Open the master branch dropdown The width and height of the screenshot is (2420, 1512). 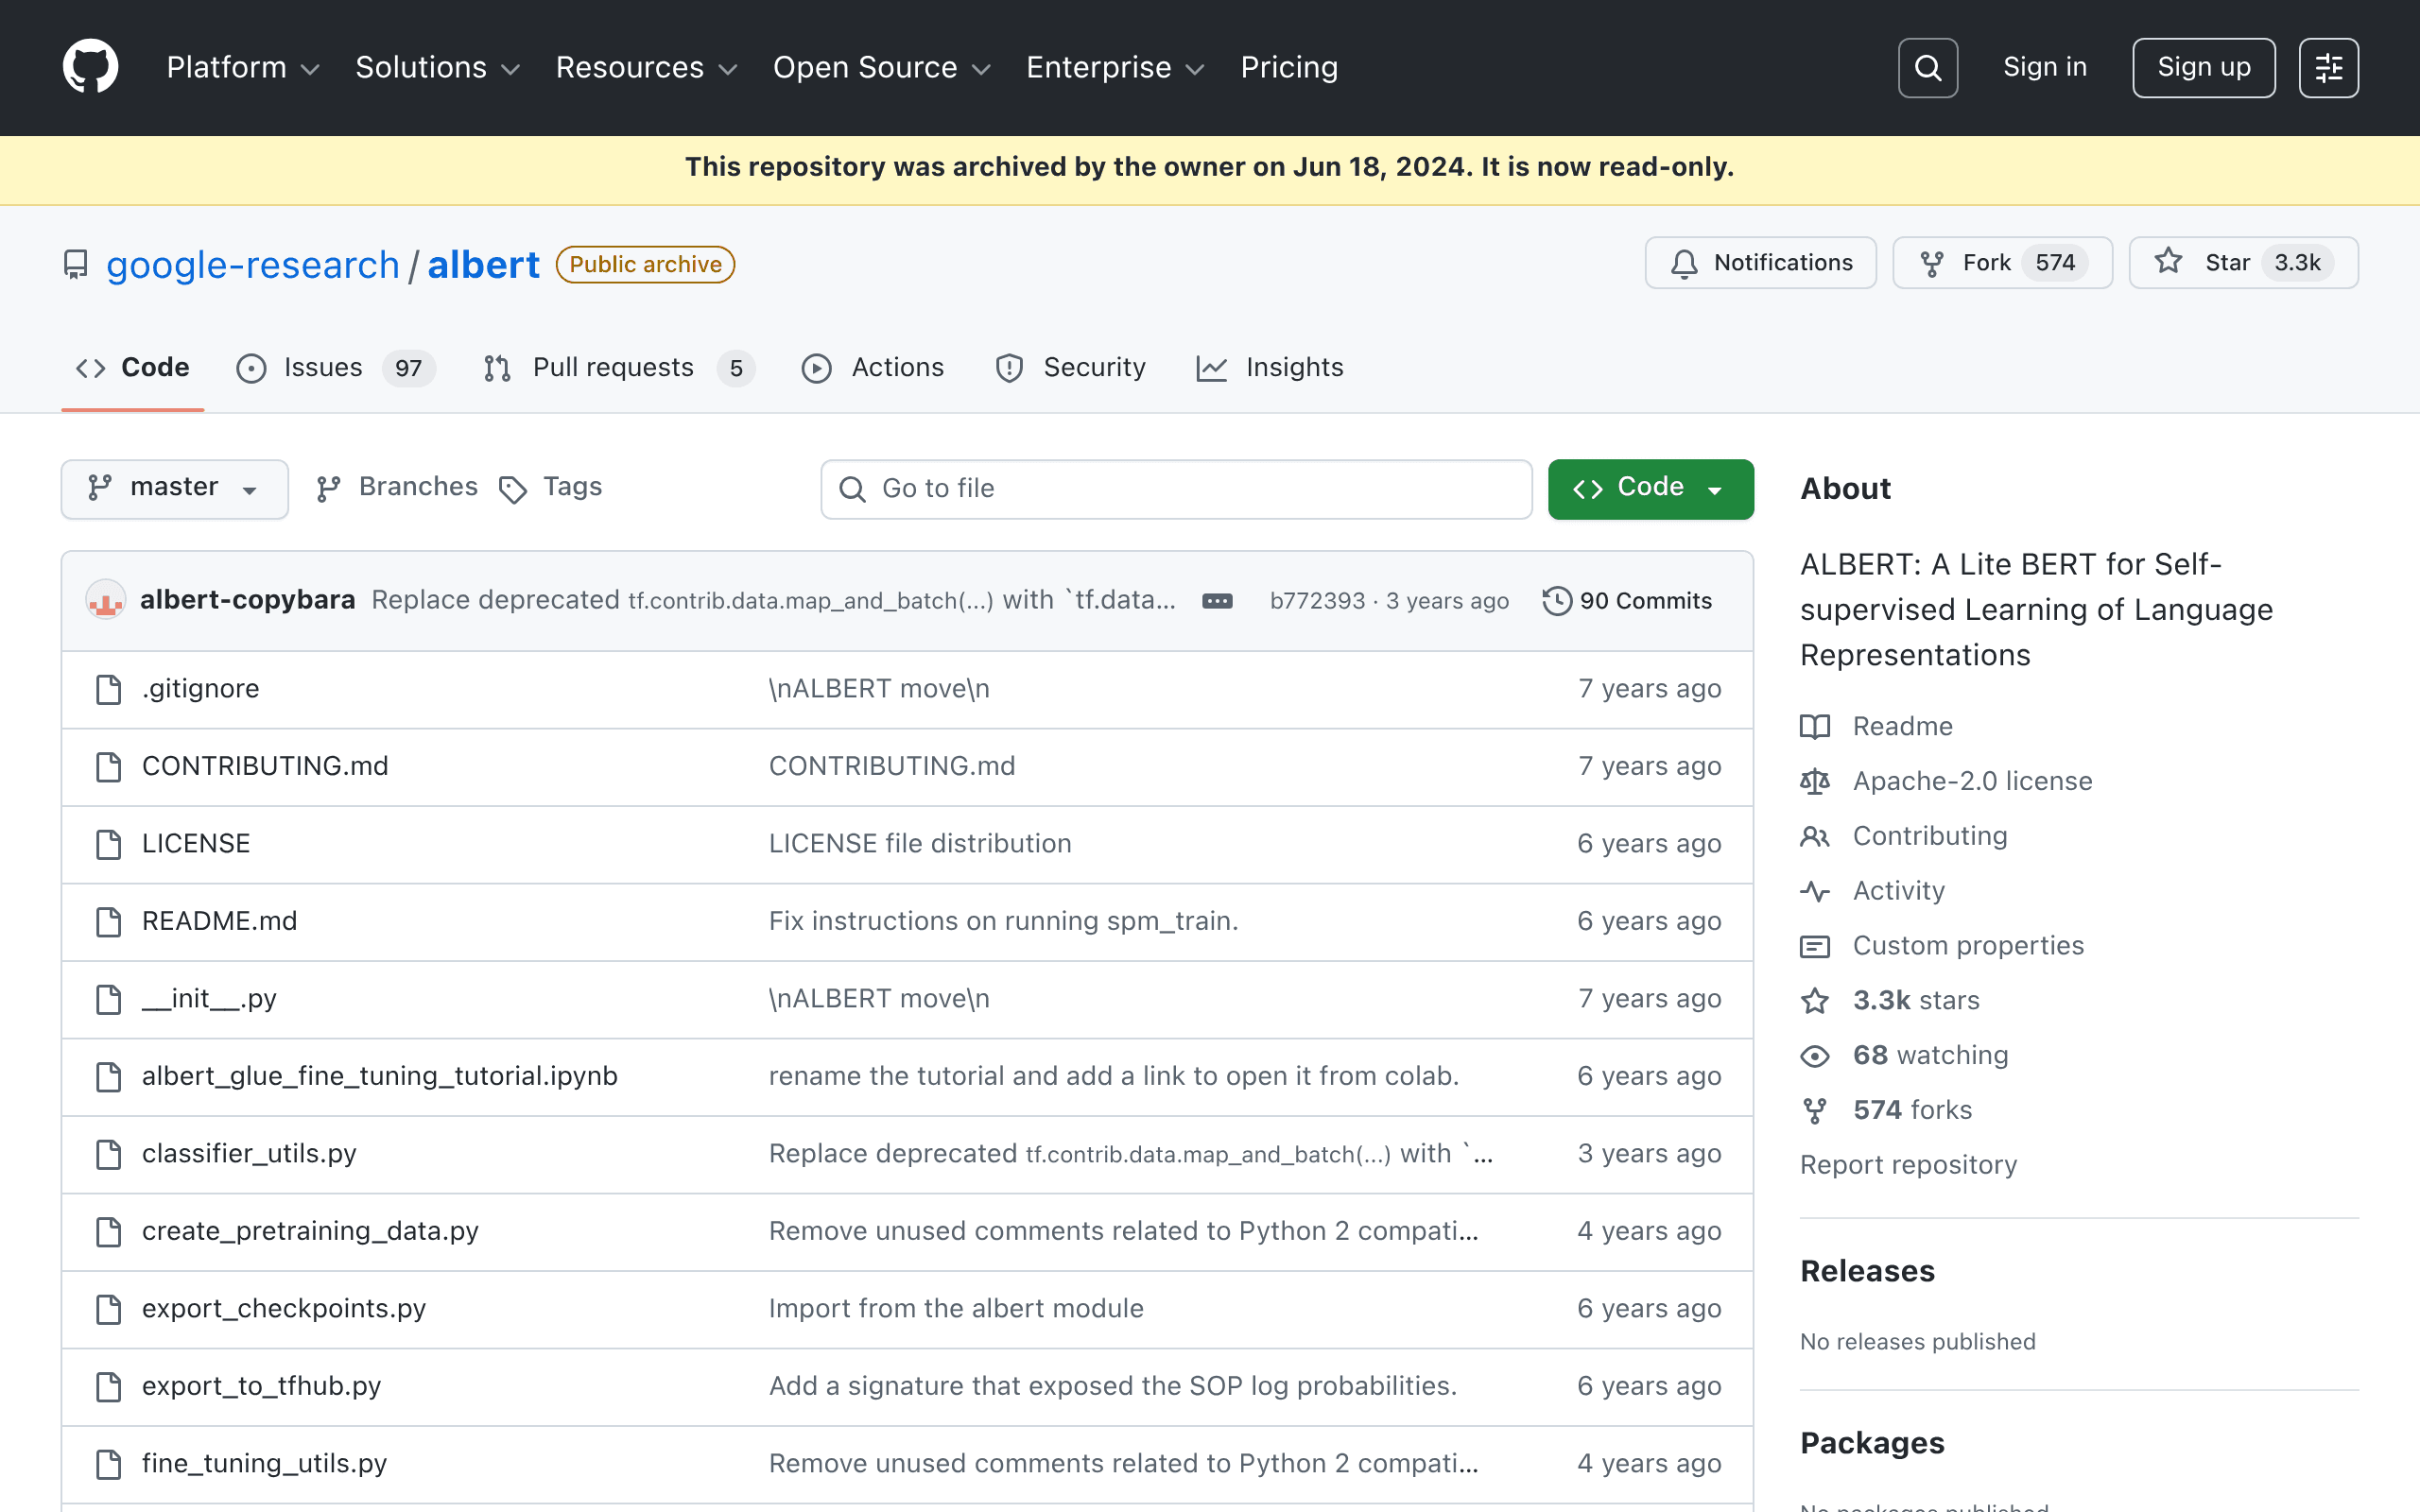tap(175, 489)
